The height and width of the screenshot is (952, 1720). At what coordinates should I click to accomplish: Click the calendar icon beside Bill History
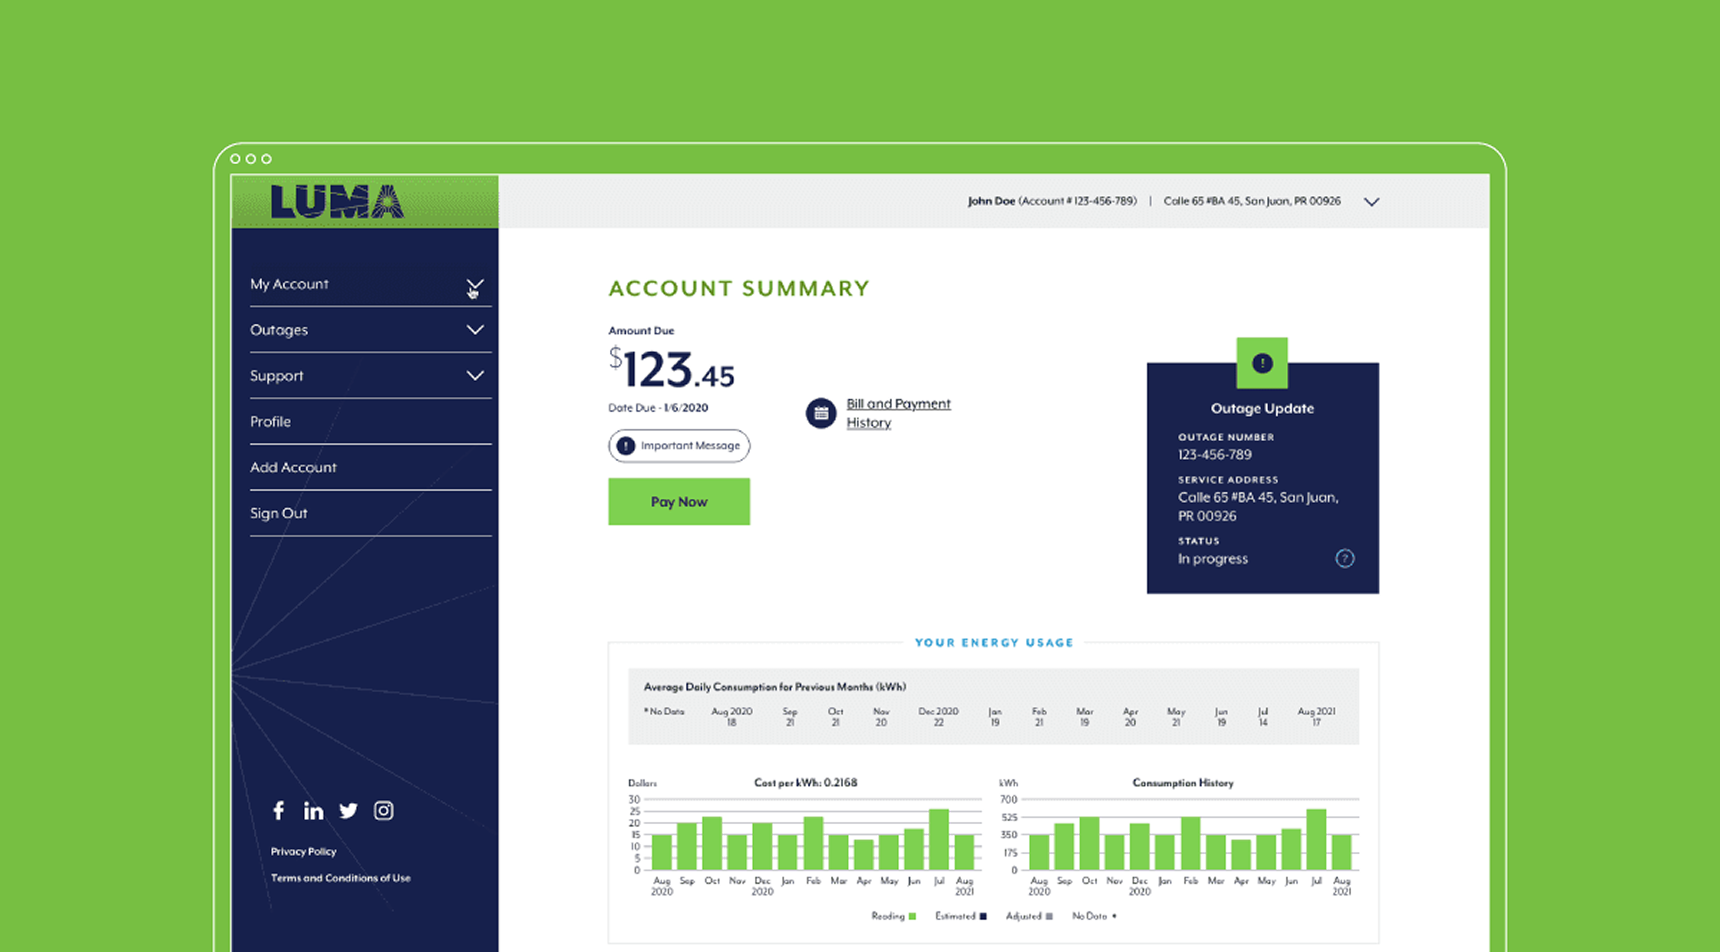[821, 413]
